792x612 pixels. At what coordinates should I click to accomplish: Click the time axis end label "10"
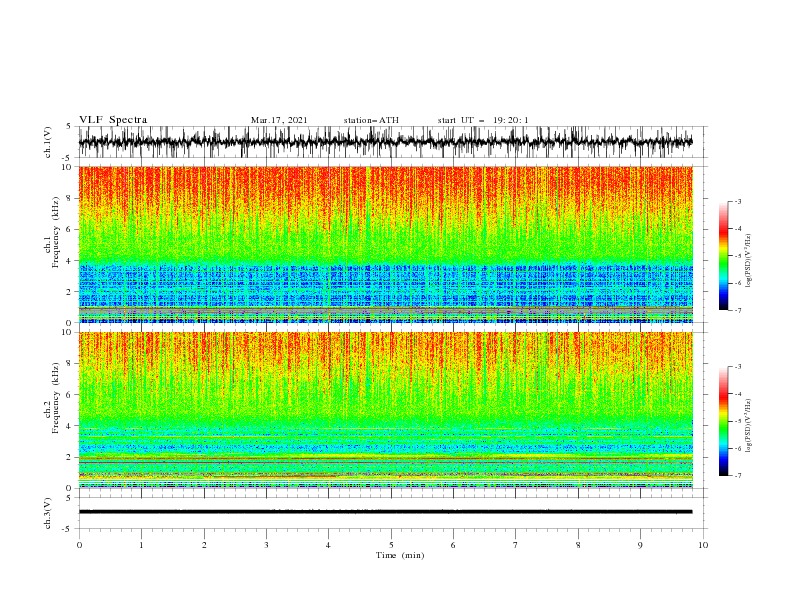(703, 545)
